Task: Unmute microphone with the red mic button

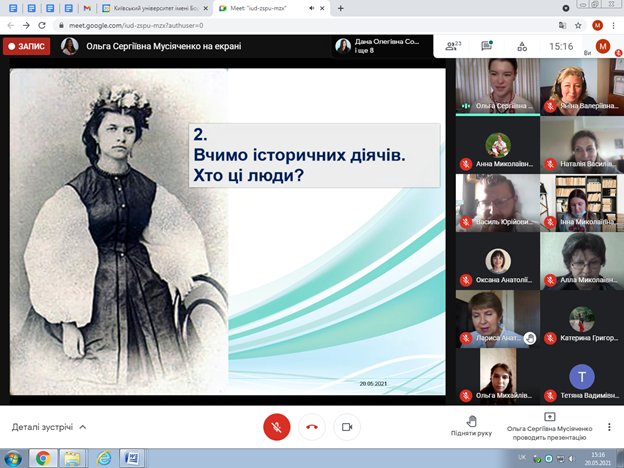Action: [x=277, y=426]
